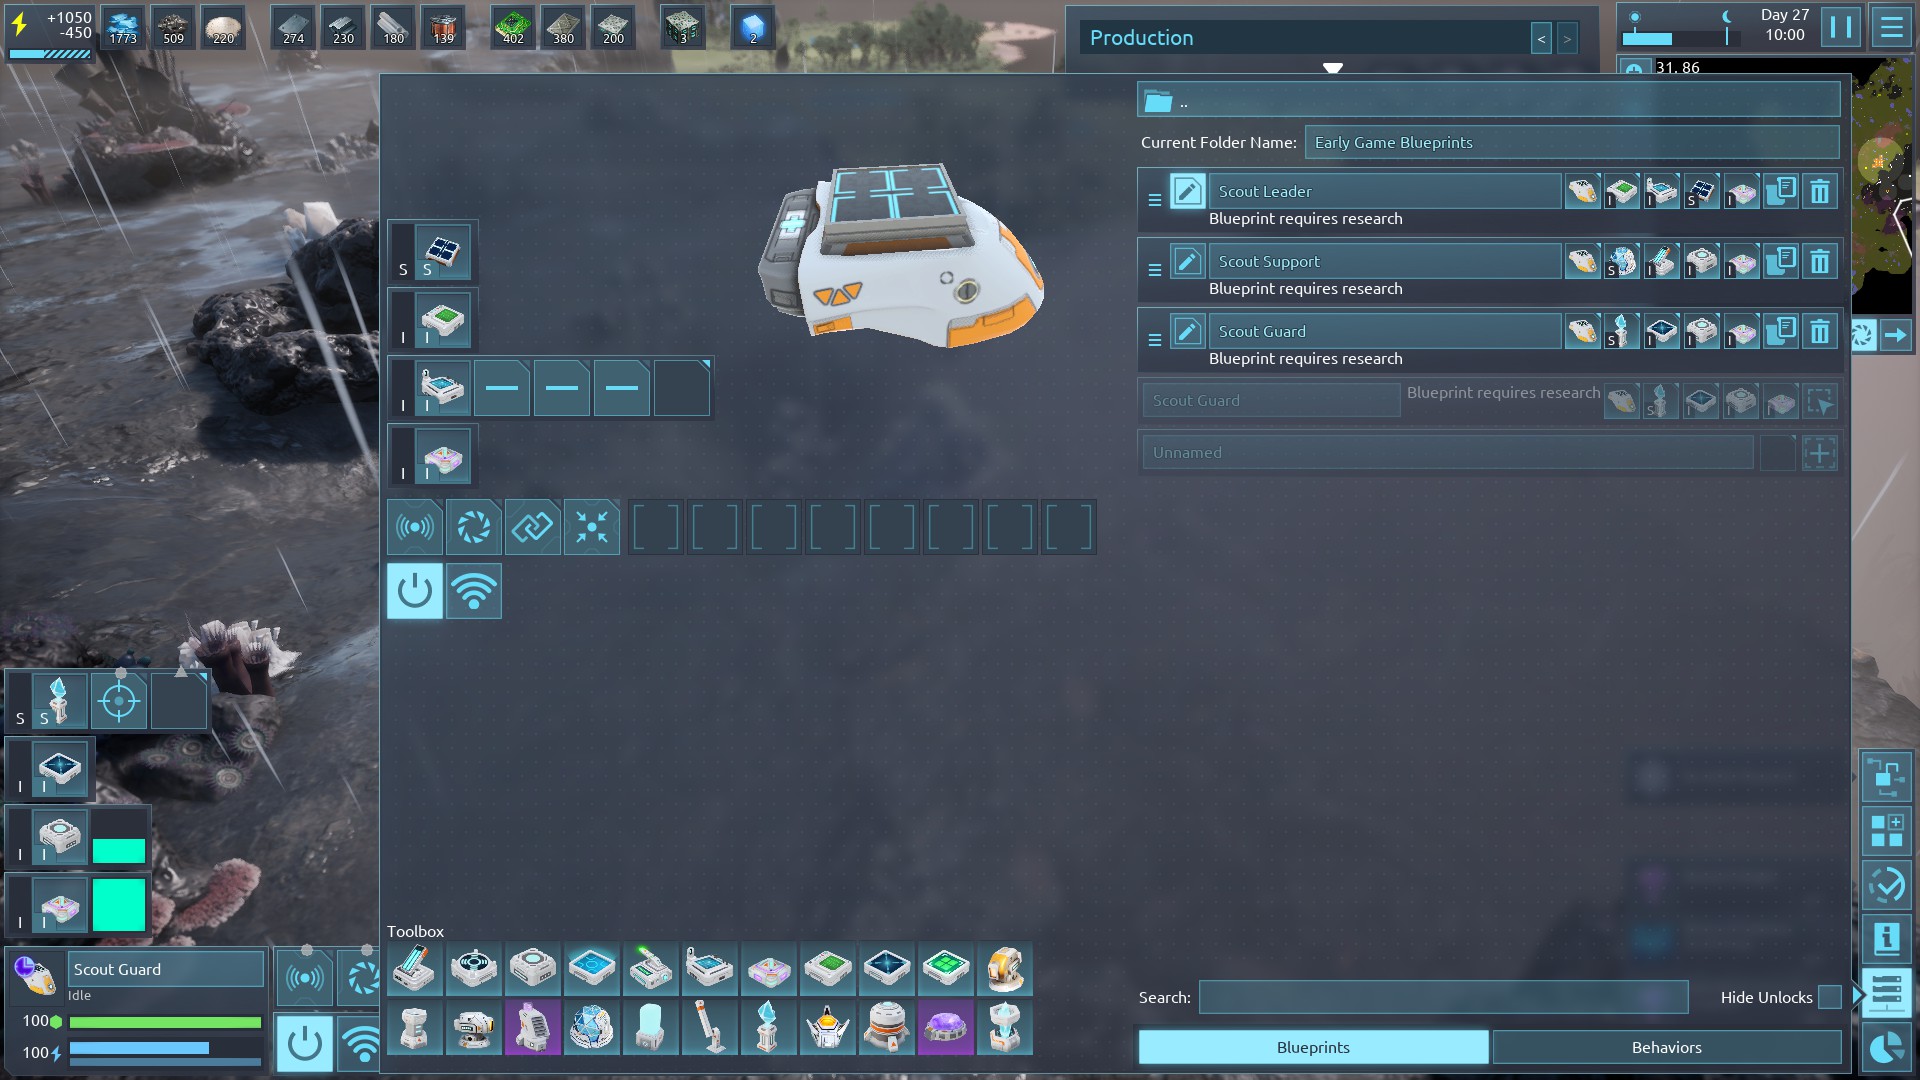Image resolution: width=1920 pixels, height=1080 pixels.
Task: Select the link behavior icon
Action: point(532,527)
